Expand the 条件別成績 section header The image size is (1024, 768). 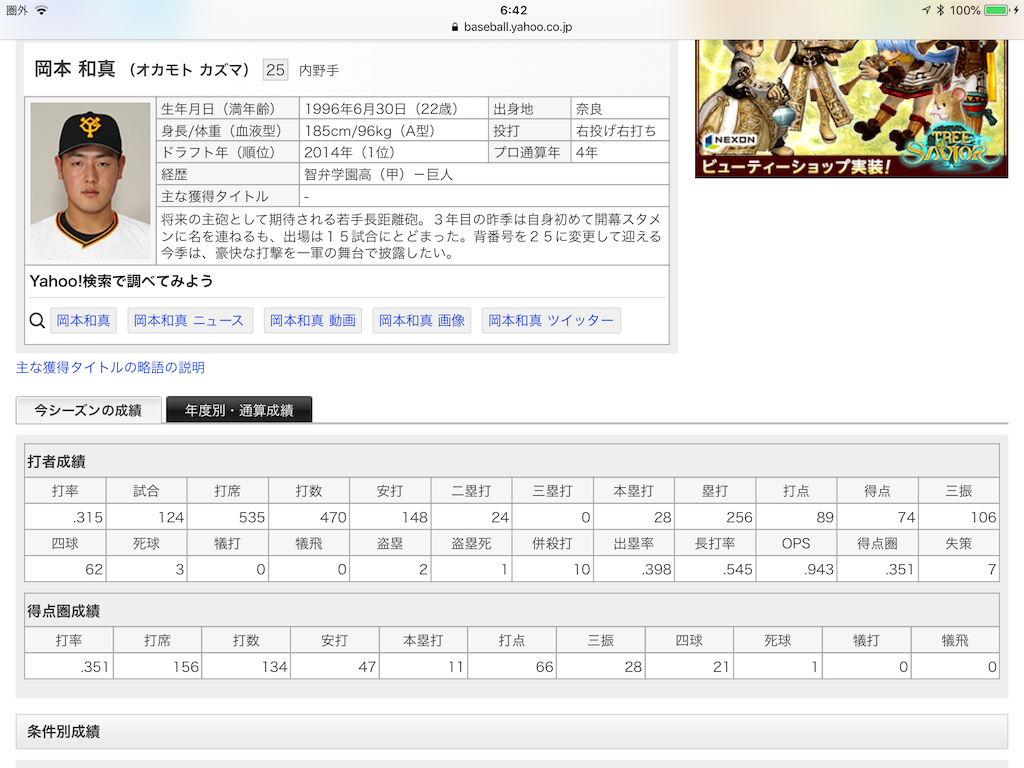[512, 731]
